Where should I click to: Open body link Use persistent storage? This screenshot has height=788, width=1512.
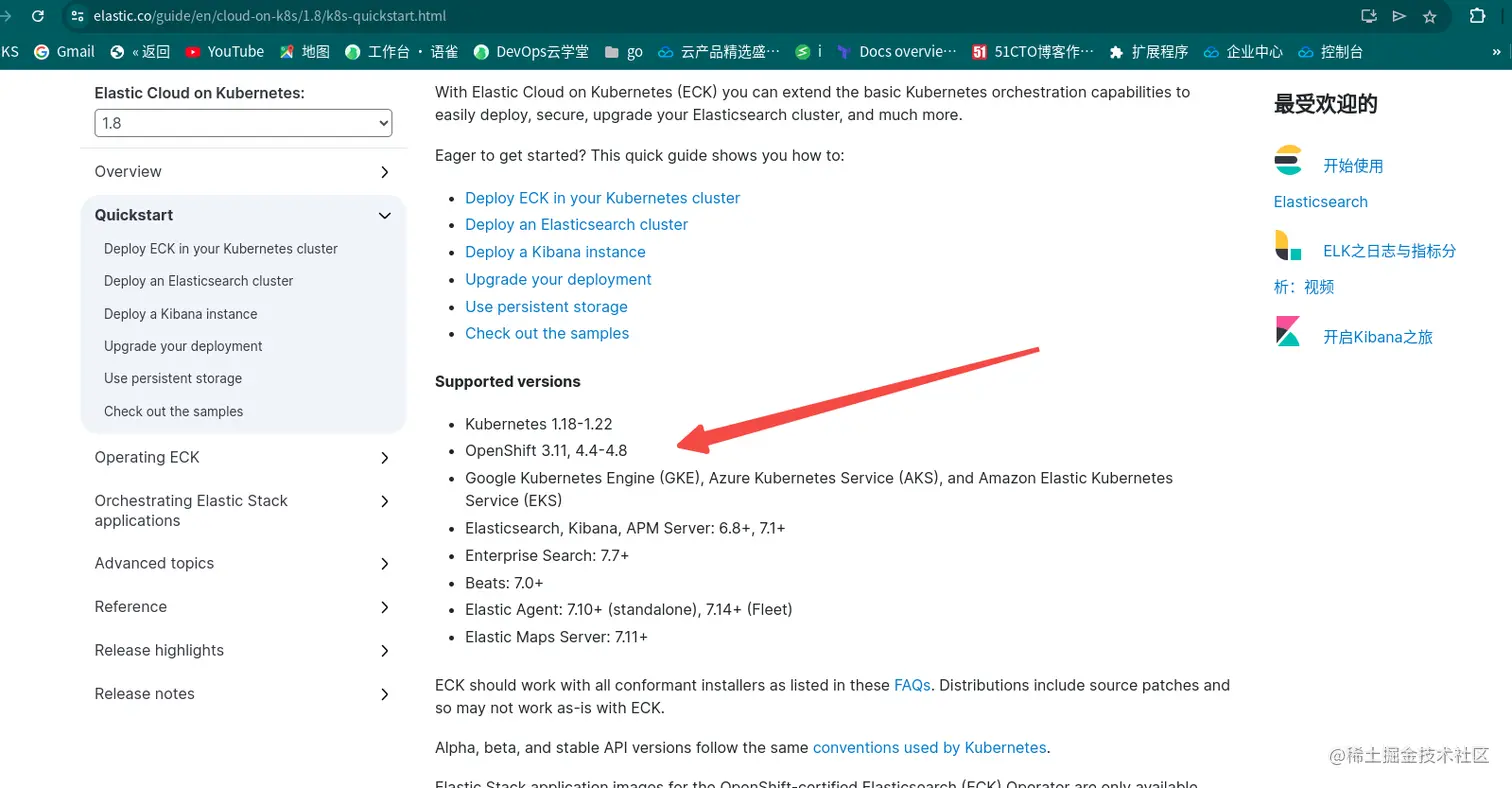(x=546, y=307)
